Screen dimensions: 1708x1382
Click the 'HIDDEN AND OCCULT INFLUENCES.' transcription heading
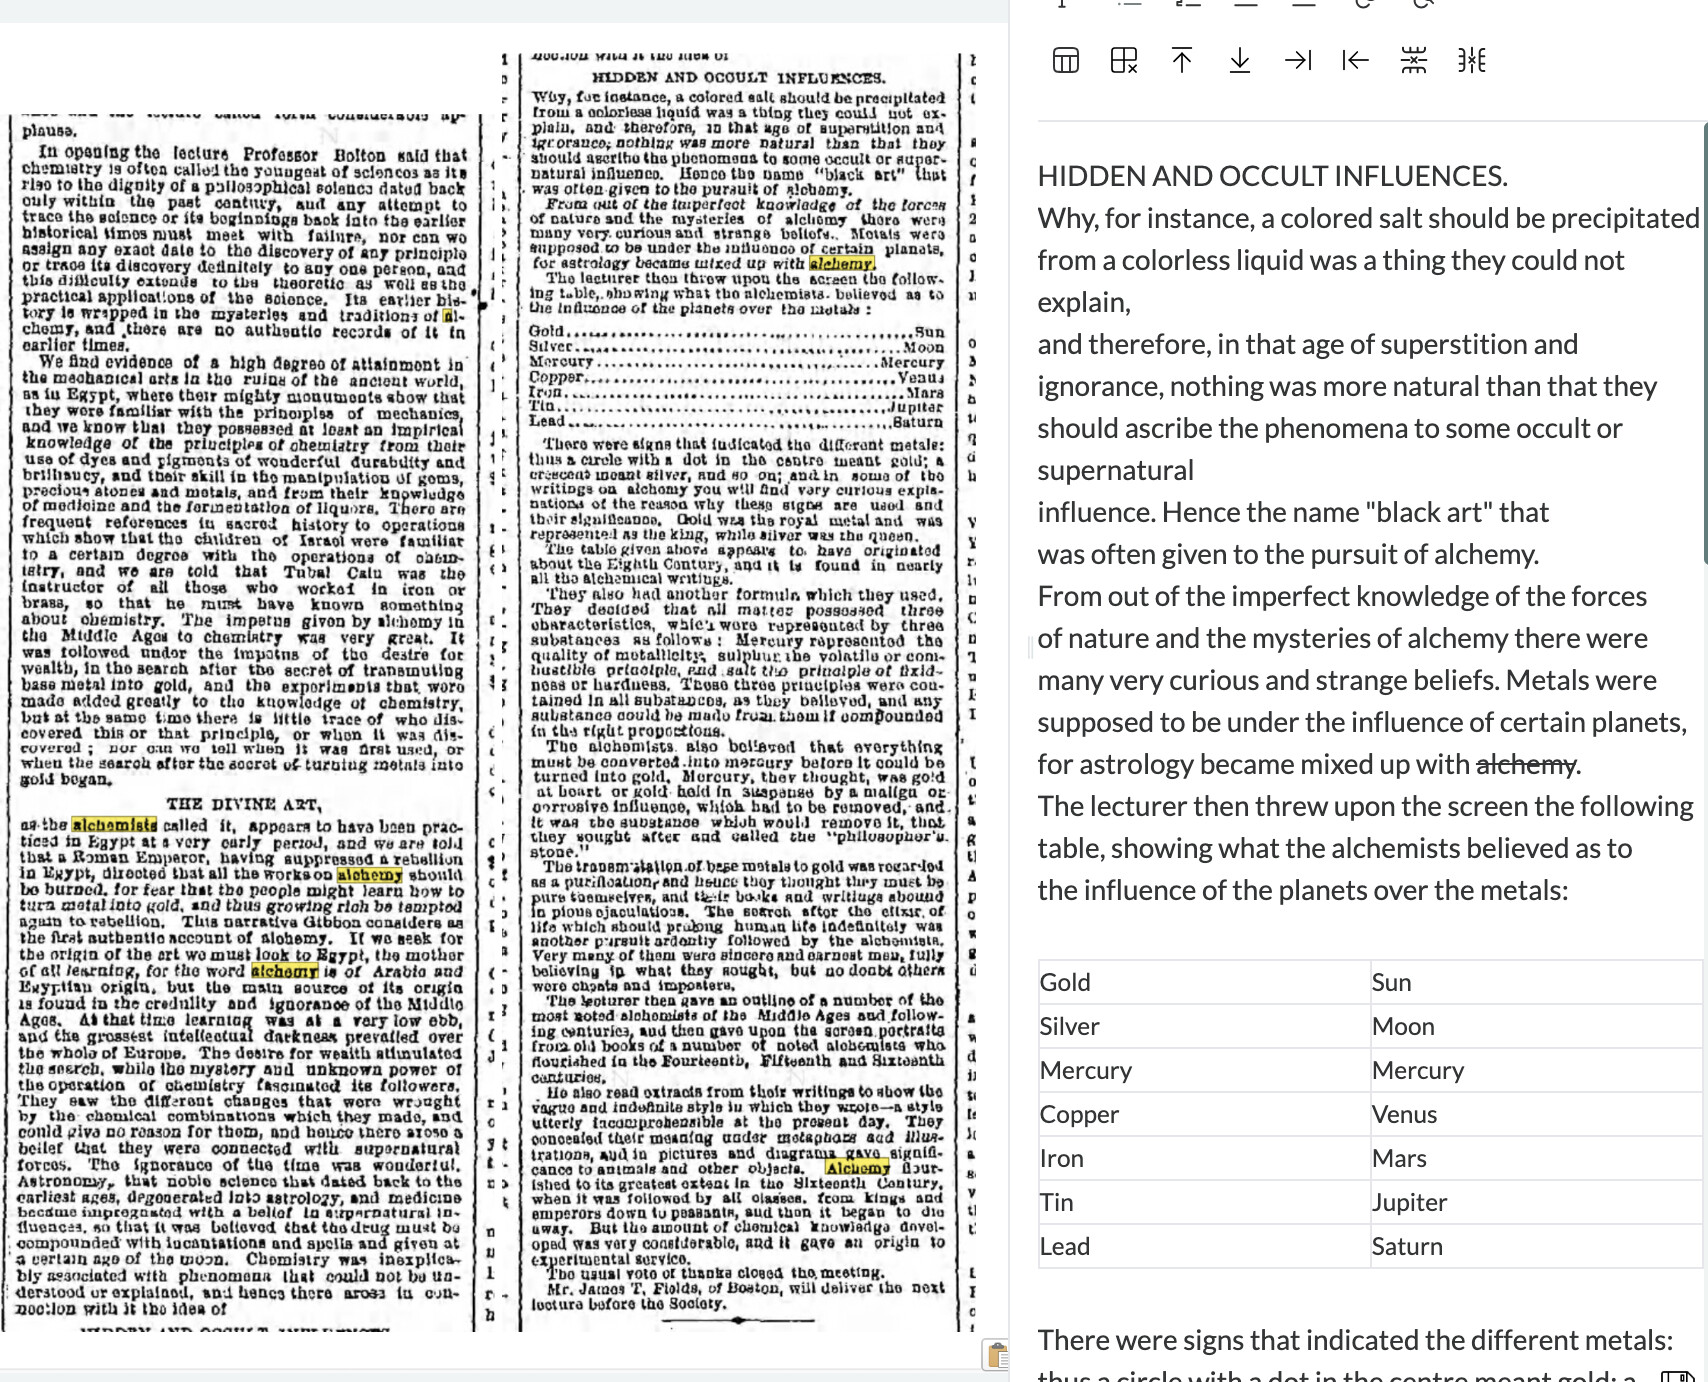click(x=1272, y=177)
